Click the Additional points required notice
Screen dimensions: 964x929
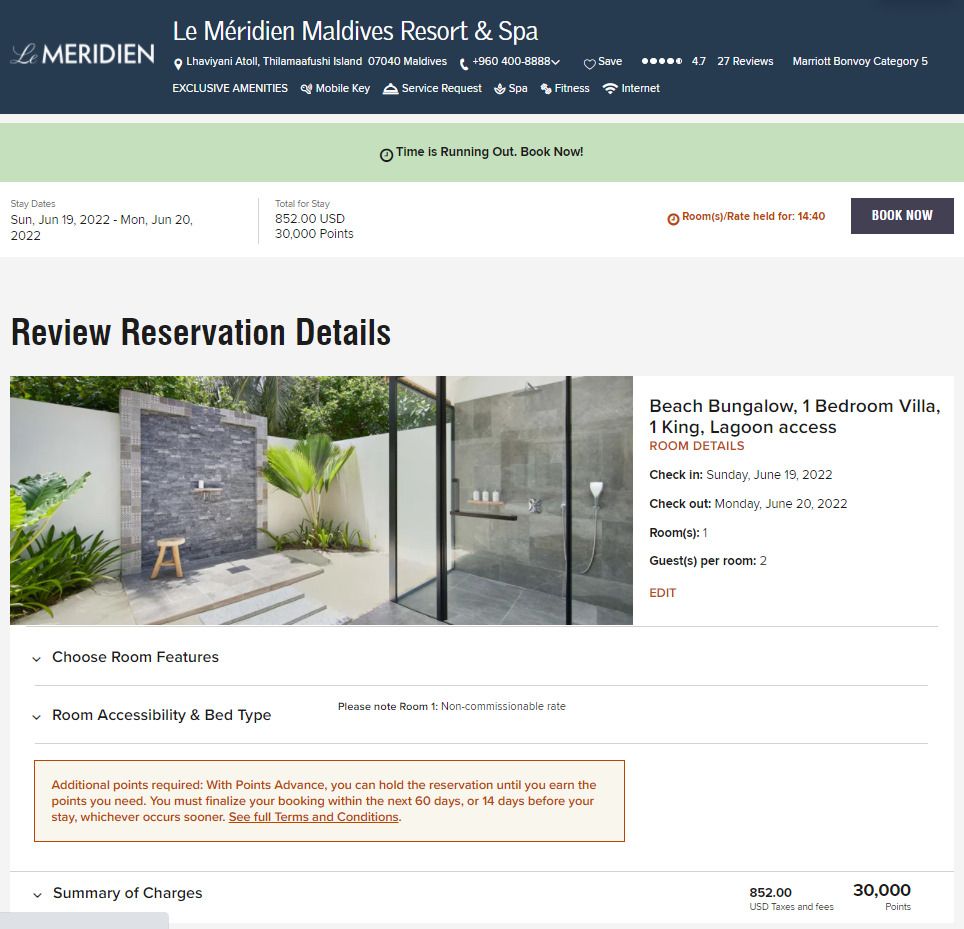coord(330,801)
